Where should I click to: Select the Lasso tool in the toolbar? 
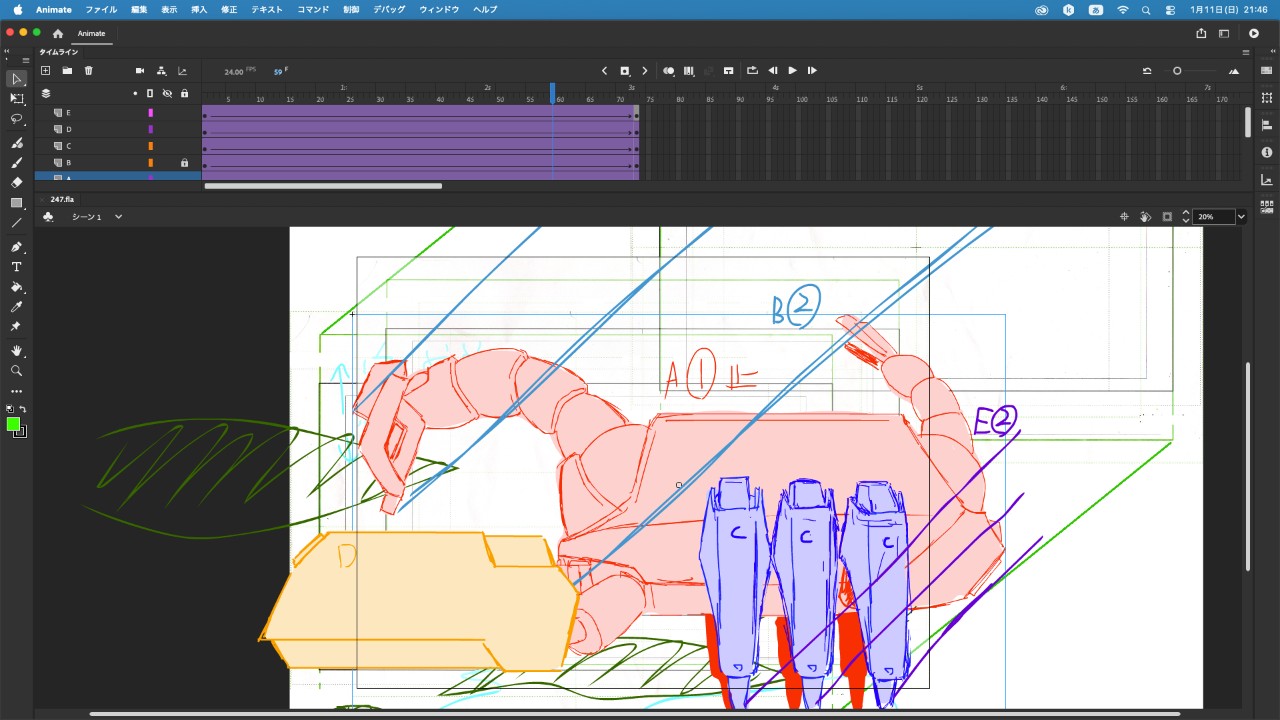click(x=16, y=119)
